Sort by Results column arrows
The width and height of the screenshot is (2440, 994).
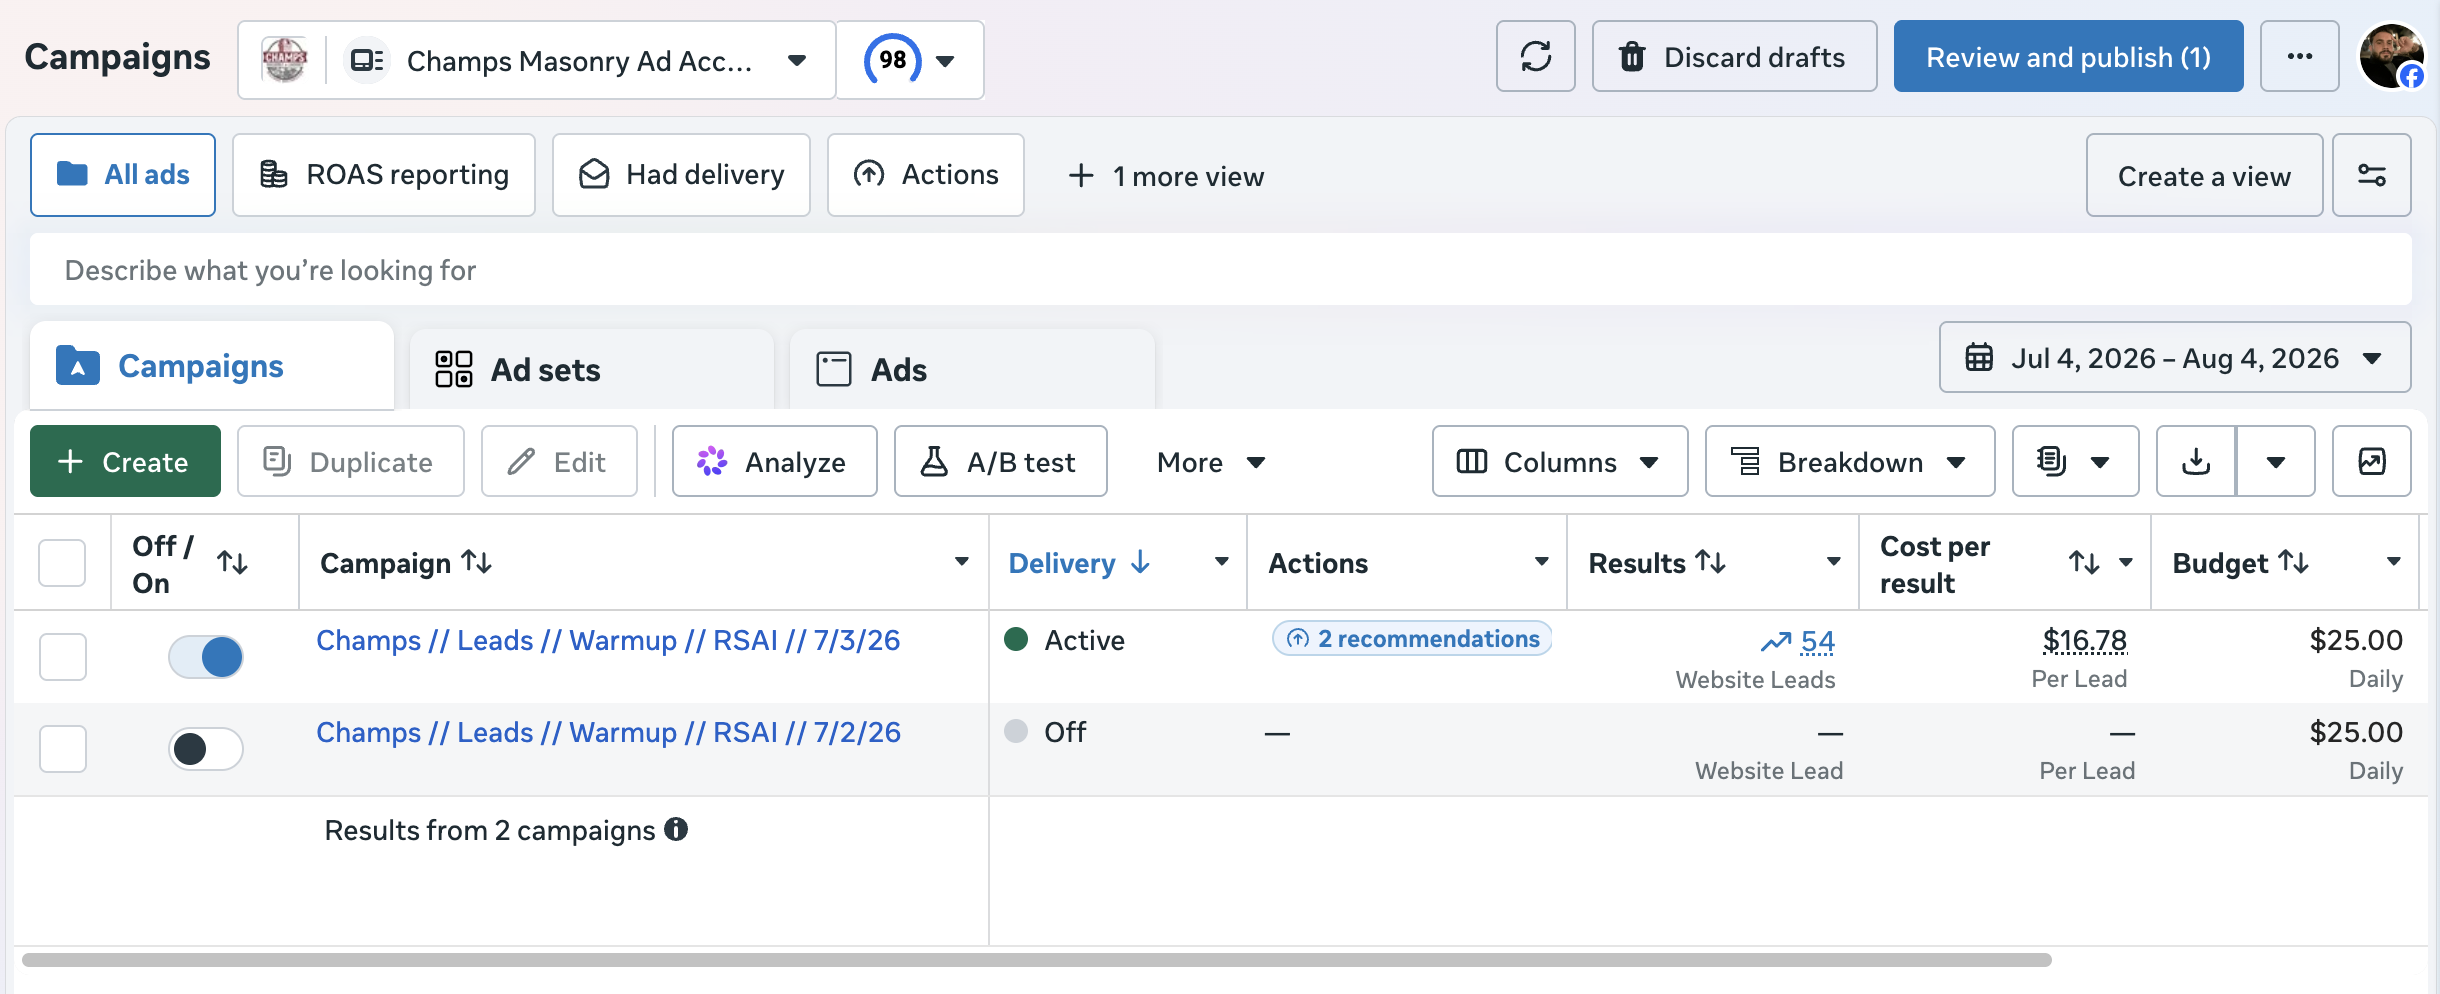(x=1711, y=562)
